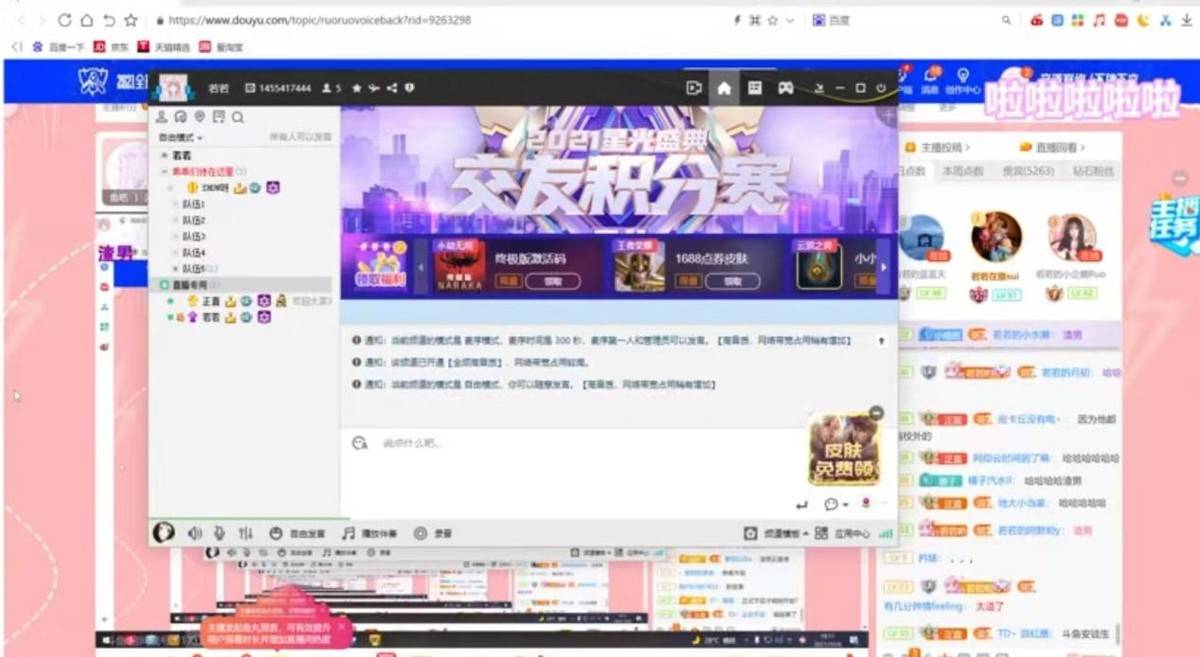The image size is (1200, 657).
Task: Click the channel avatar in YY header
Action: click(x=174, y=88)
